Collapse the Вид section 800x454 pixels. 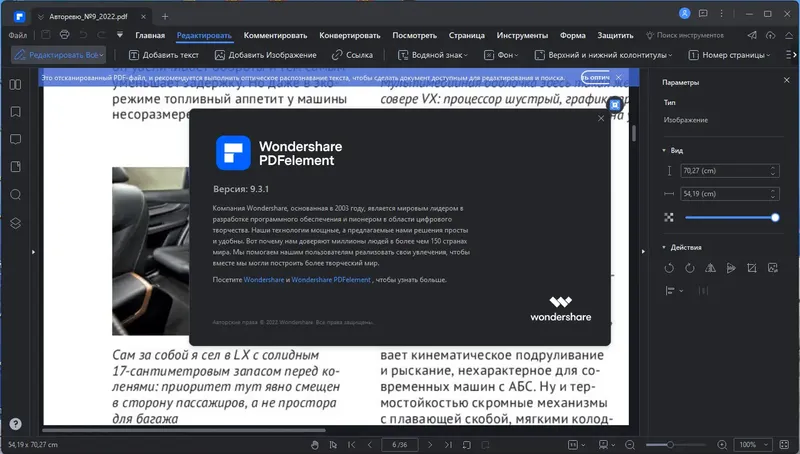coord(664,150)
